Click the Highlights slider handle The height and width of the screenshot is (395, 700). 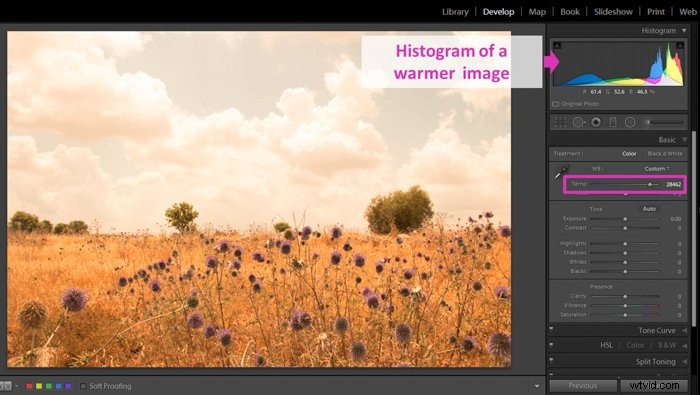coord(625,244)
